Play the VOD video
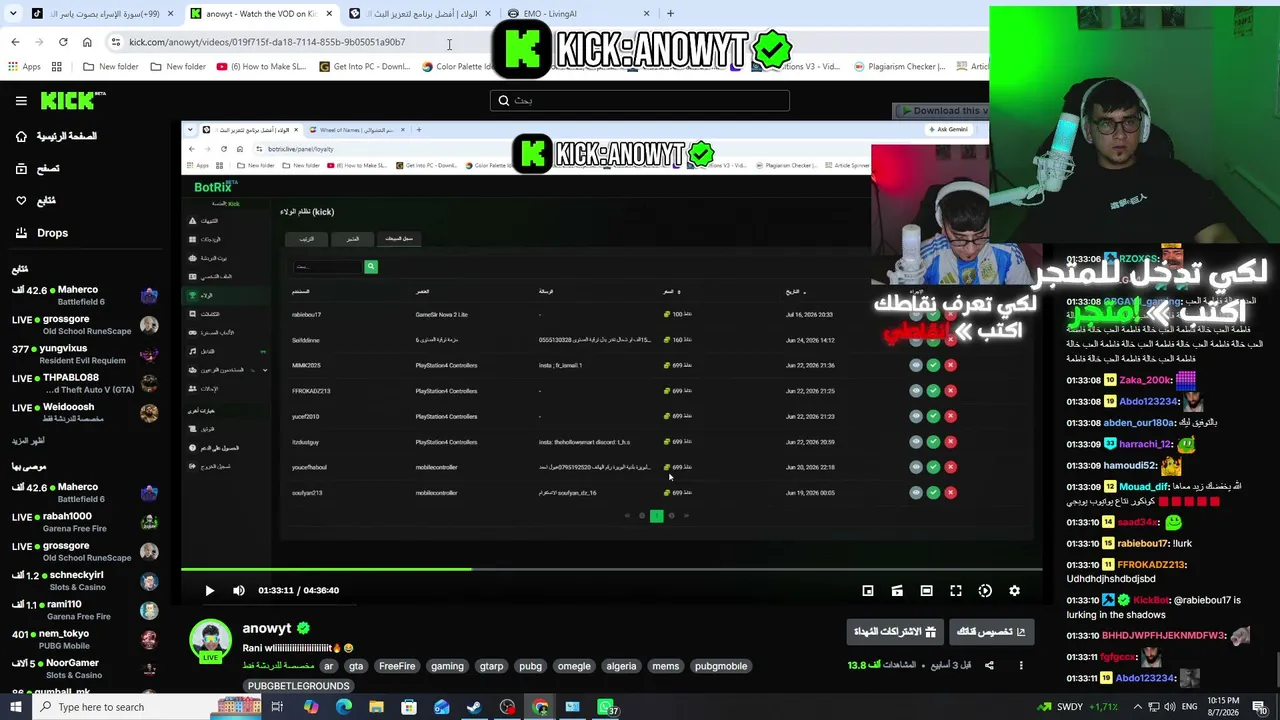1280x720 pixels. (x=209, y=591)
